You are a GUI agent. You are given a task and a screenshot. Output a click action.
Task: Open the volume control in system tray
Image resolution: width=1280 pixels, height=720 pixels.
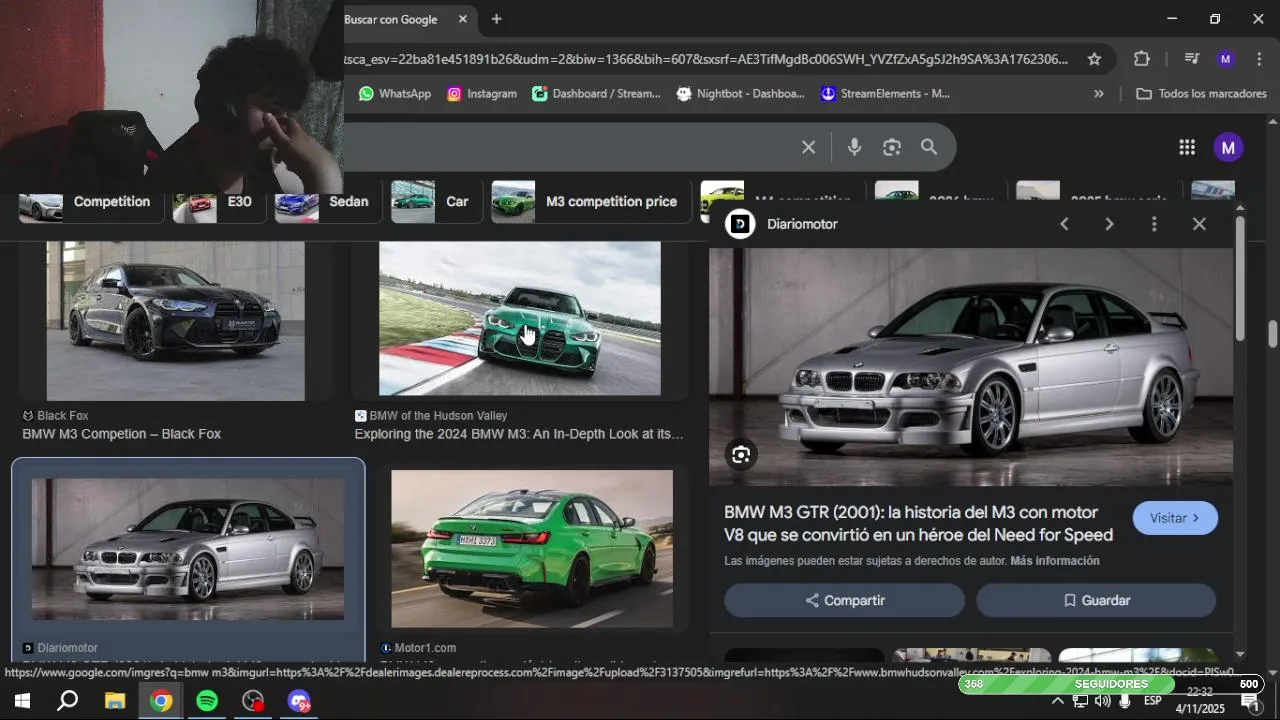point(1102,701)
